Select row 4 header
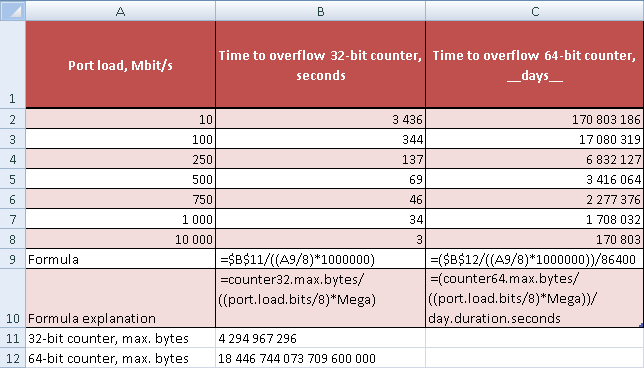Viewport: 644px width, 368px height. 13,159
